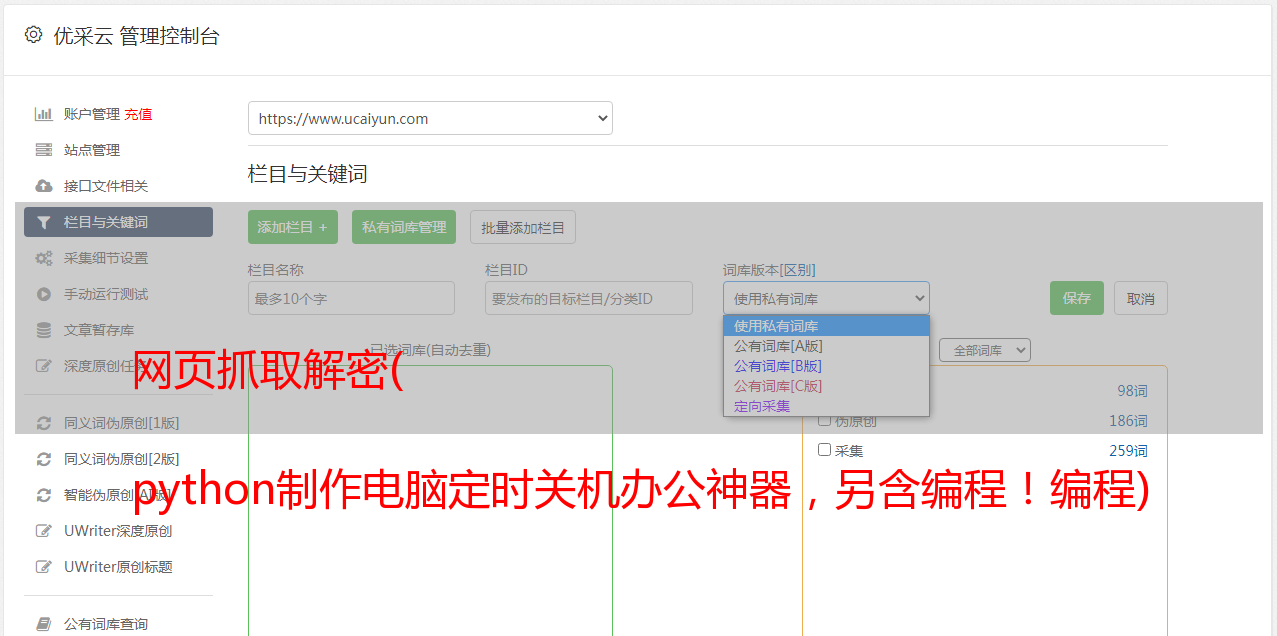Click the gears icon for 采集细节设置
1277x636 pixels.
43,258
